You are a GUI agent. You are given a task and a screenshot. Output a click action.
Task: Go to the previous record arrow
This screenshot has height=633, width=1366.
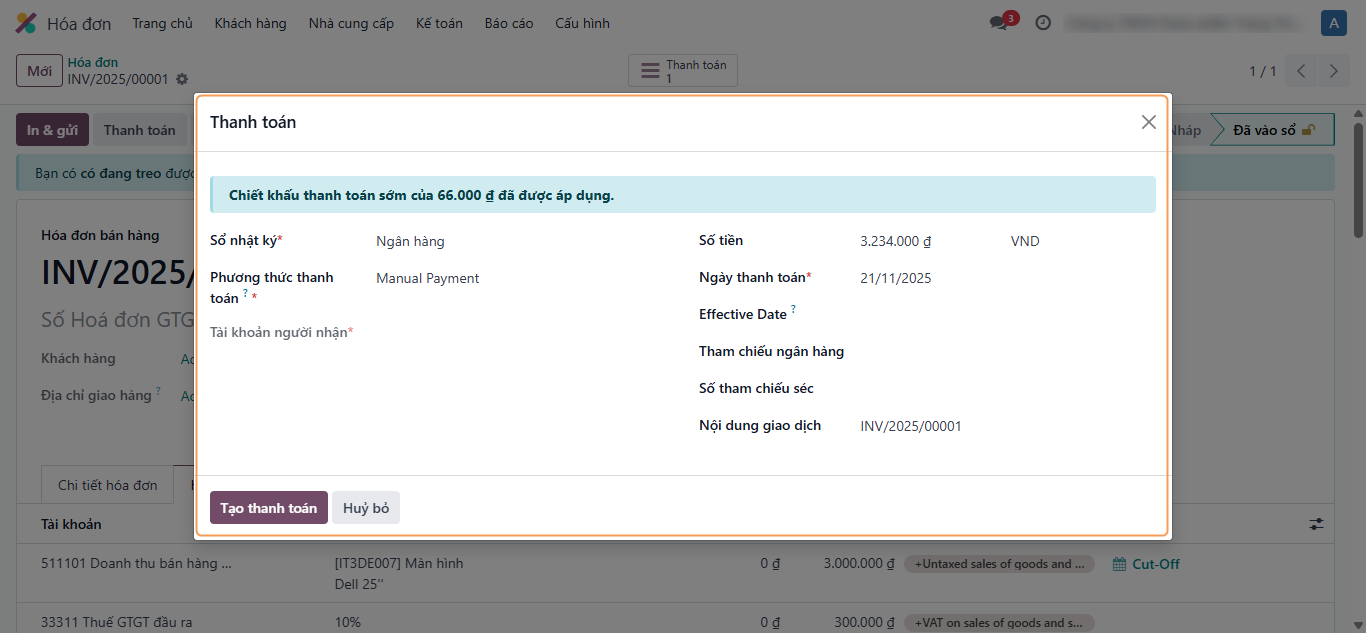pyautogui.click(x=1301, y=71)
